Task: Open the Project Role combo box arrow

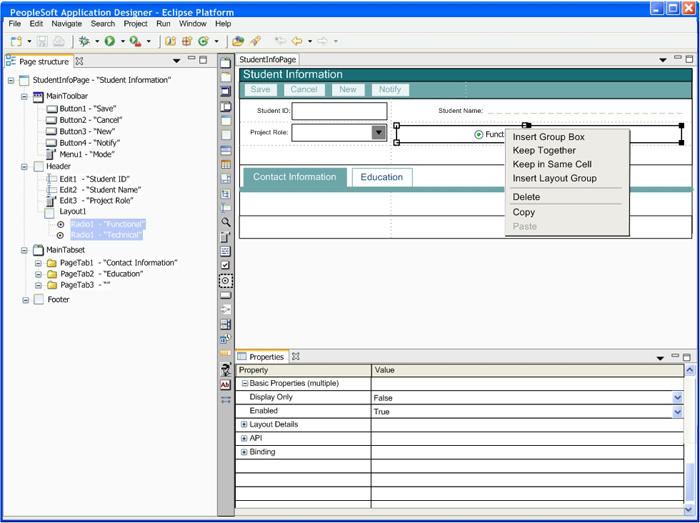Action: pos(379,133)
